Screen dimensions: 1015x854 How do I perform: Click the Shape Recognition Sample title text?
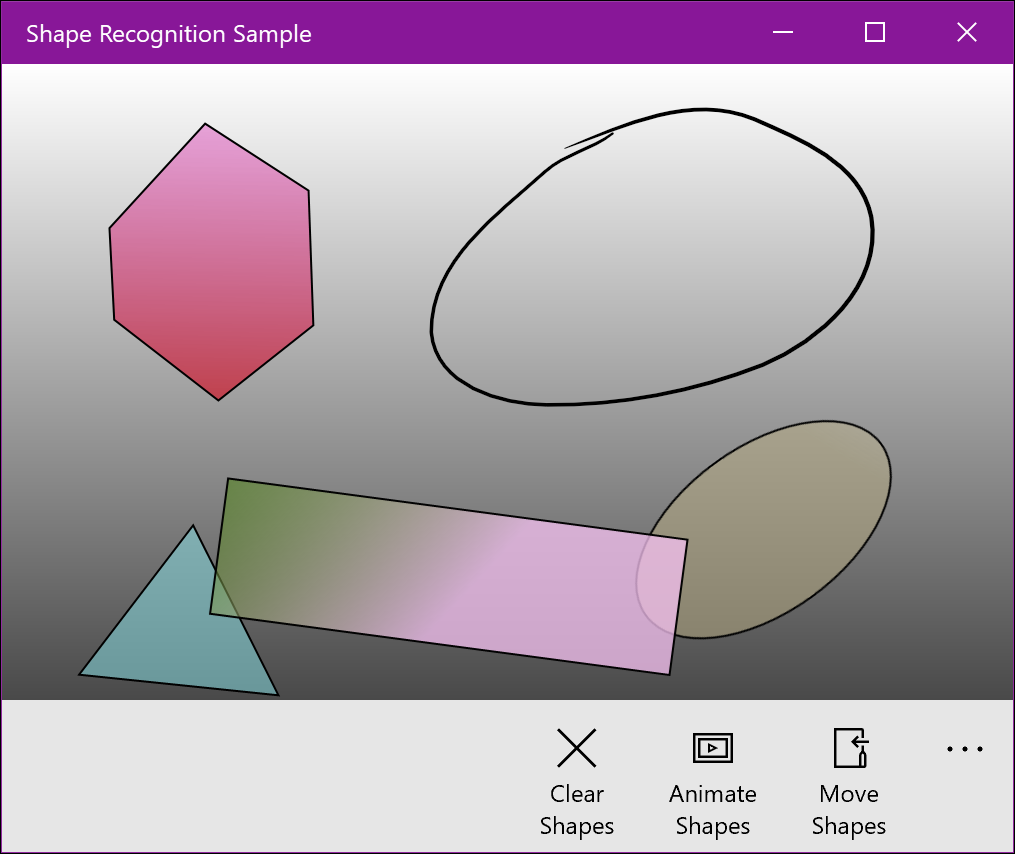[x=168, y=33]
